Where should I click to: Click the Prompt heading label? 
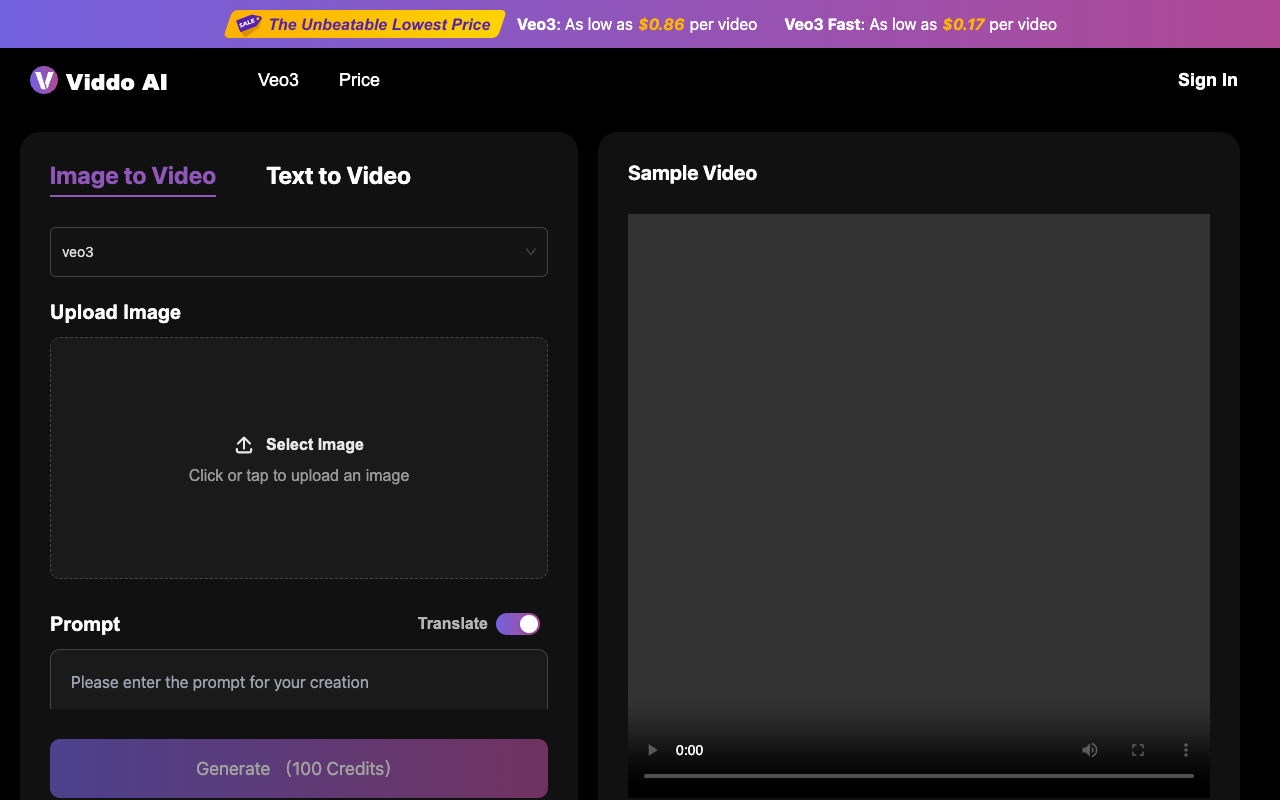click(x=85, y=624)
